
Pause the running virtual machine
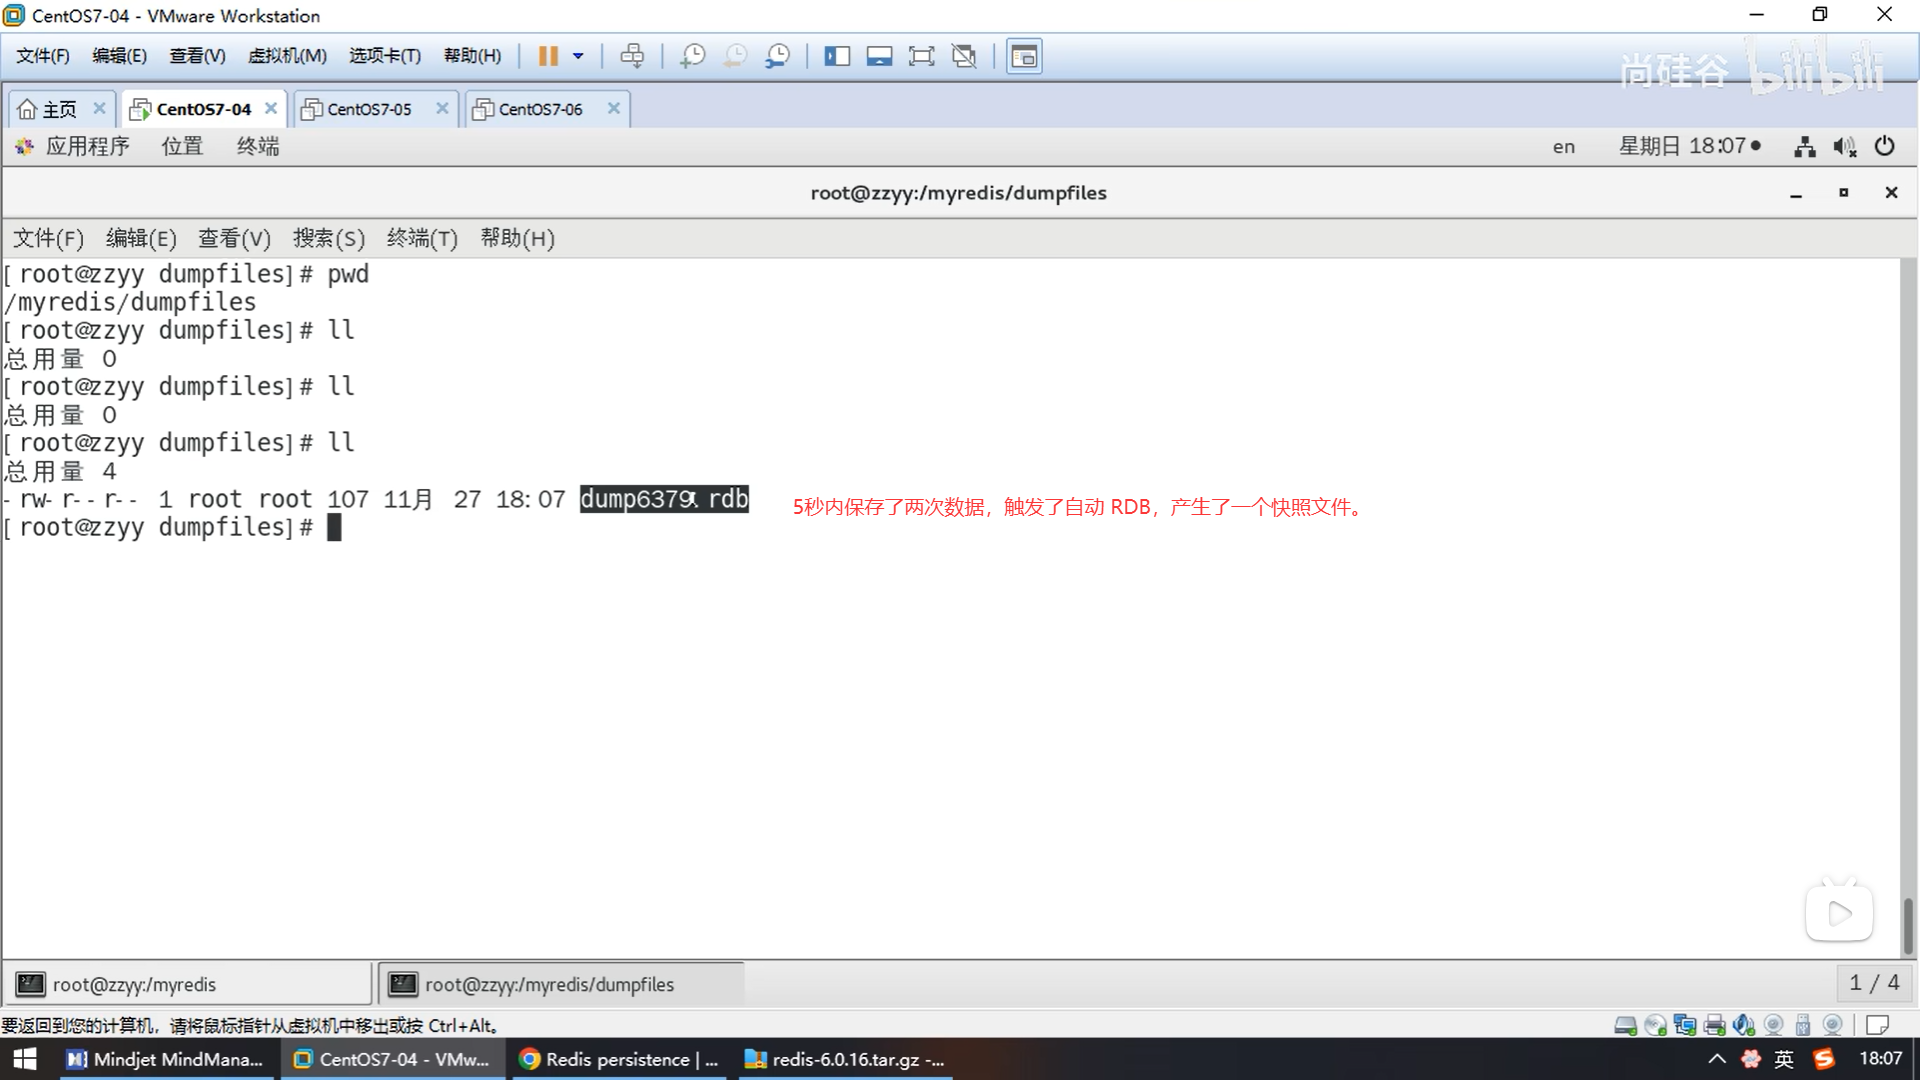[548, 56]
